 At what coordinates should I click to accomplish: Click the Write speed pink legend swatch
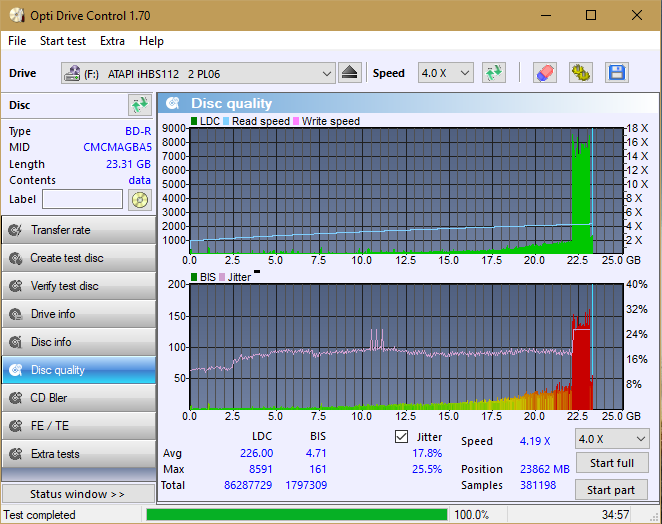pos(296,121)
